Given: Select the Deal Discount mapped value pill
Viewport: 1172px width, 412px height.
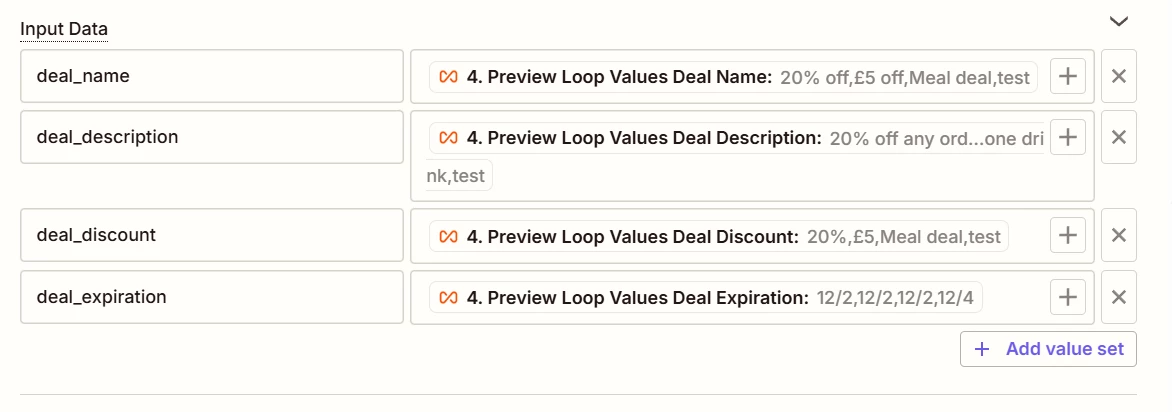Looking at the screenshot, I should point(719,237).
